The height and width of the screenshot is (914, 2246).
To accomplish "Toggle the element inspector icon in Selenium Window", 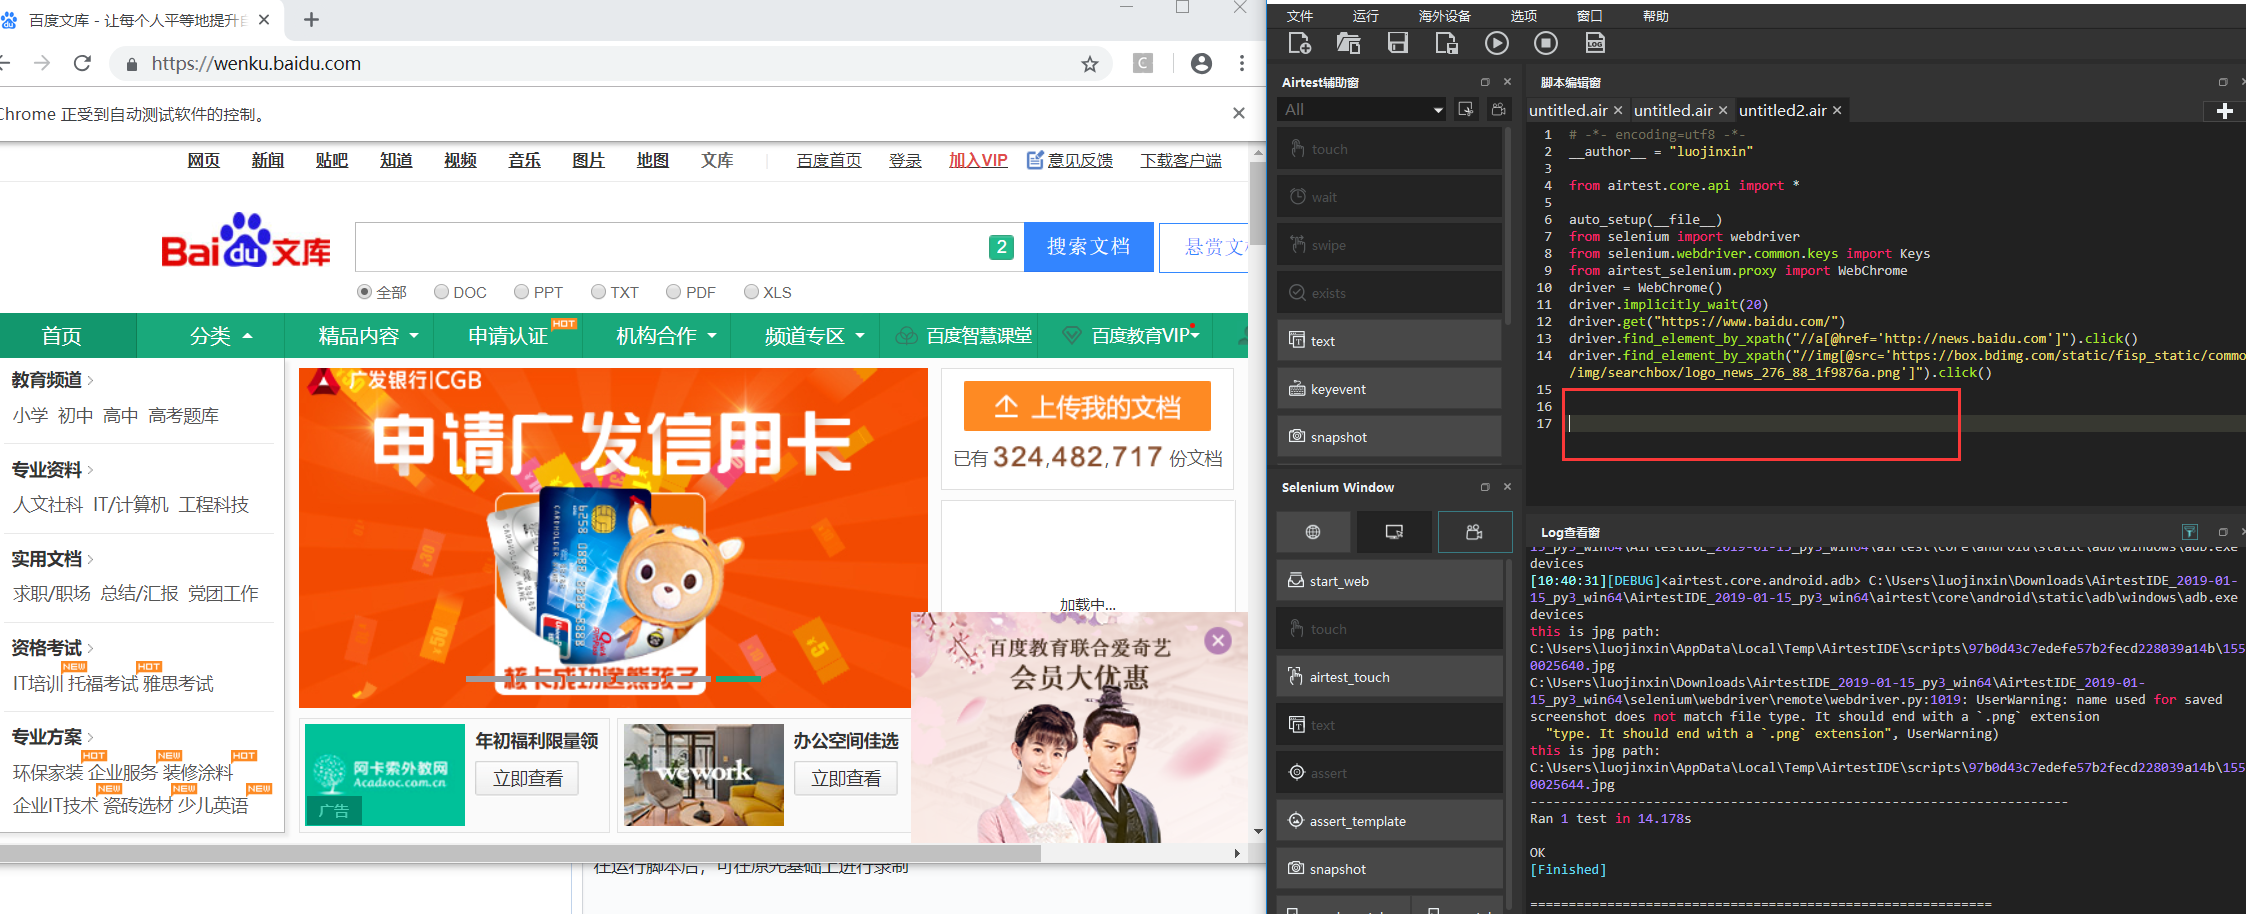I will pos(1394,532).
